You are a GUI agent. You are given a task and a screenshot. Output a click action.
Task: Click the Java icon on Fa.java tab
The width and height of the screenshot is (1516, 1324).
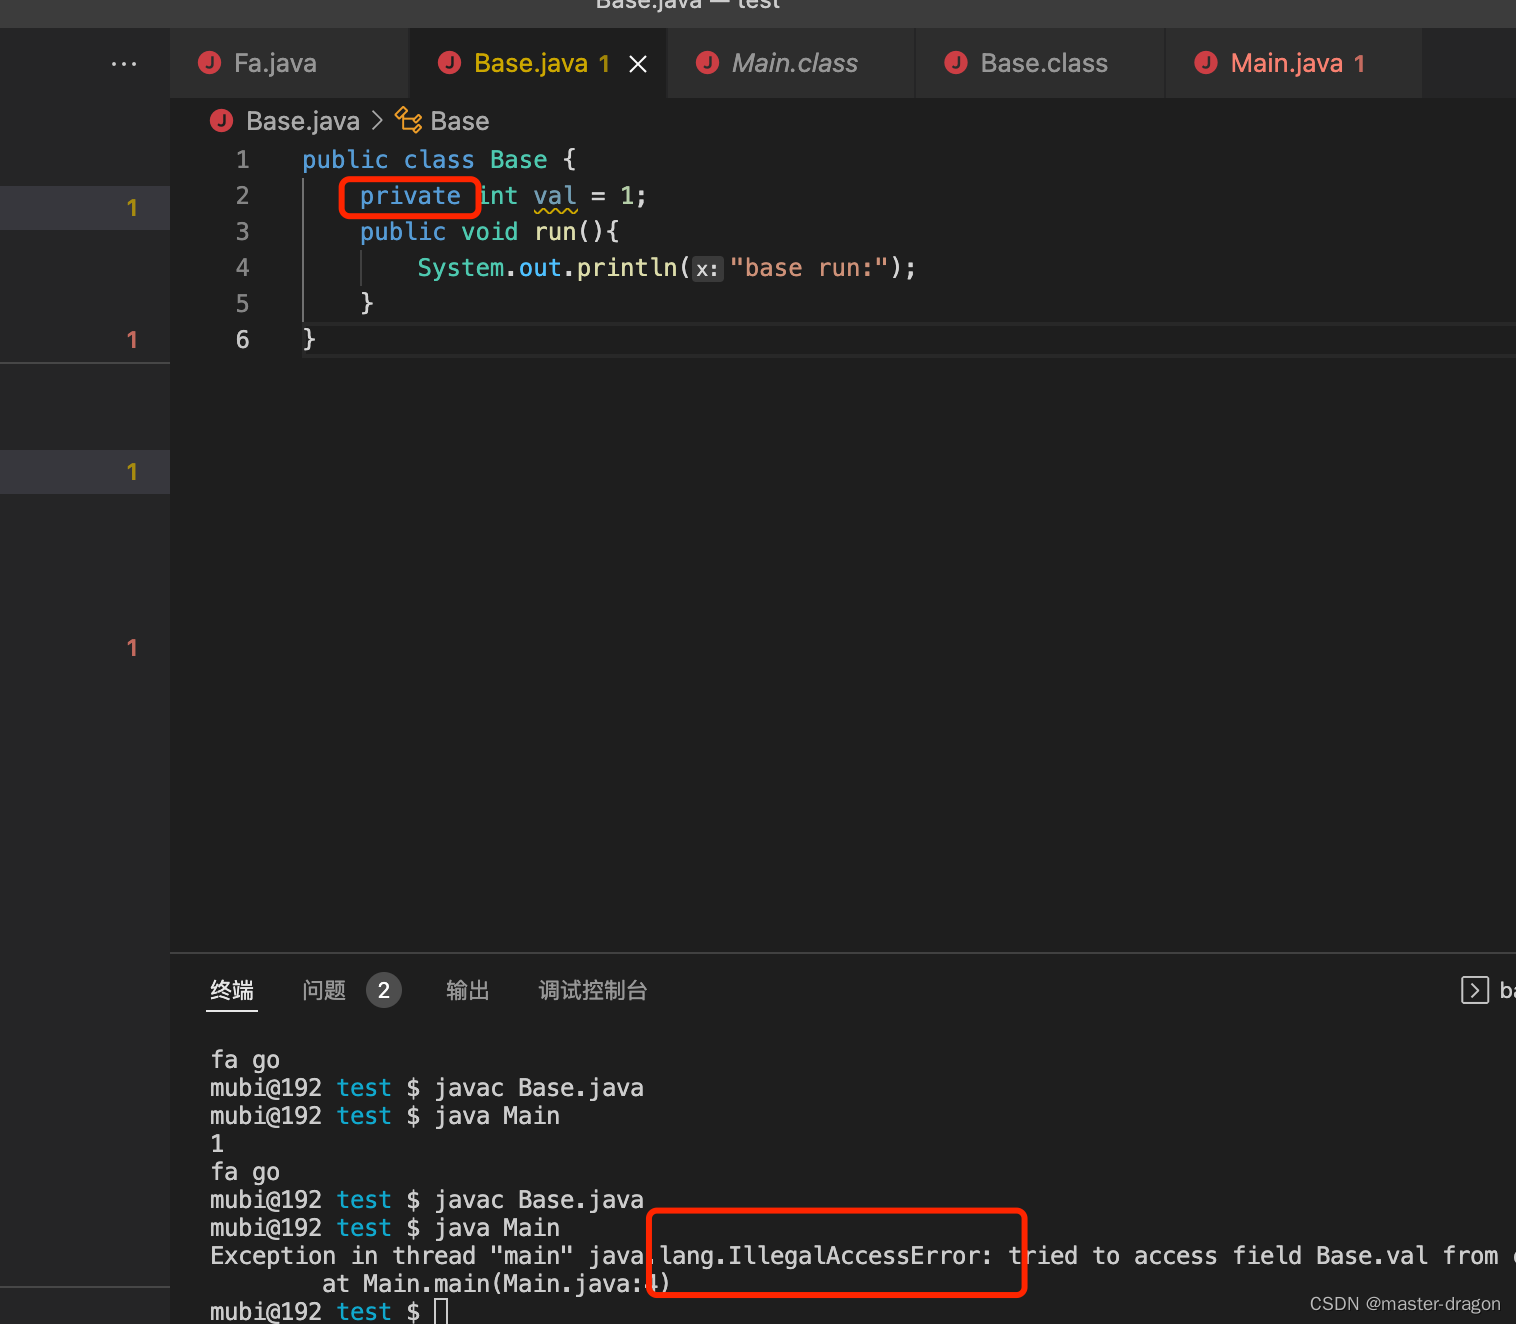coord(209,63)
